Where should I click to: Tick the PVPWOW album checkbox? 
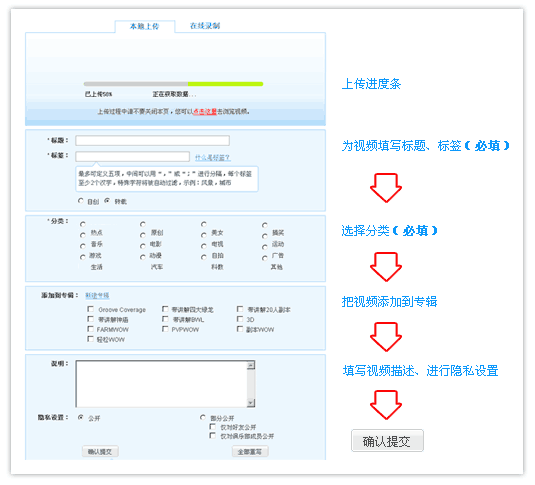[165, 329]
